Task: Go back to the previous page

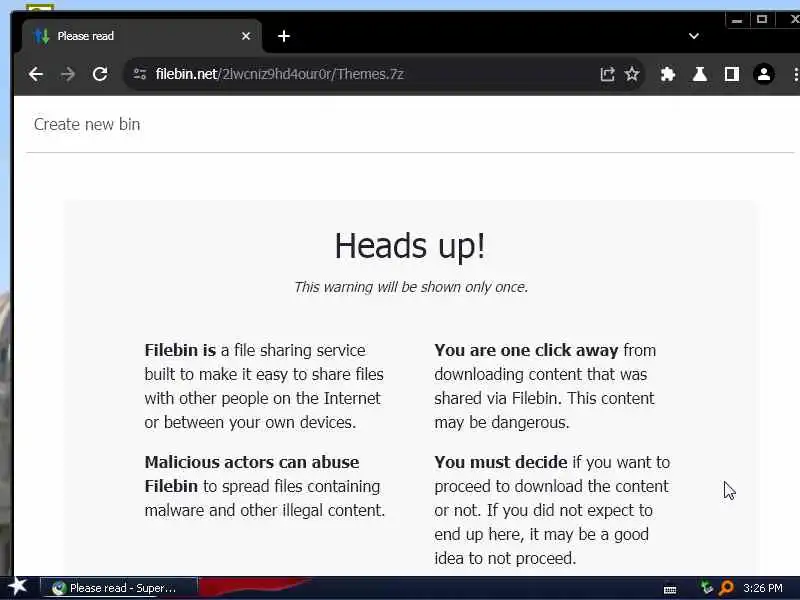Action: [x=36, y=74]
